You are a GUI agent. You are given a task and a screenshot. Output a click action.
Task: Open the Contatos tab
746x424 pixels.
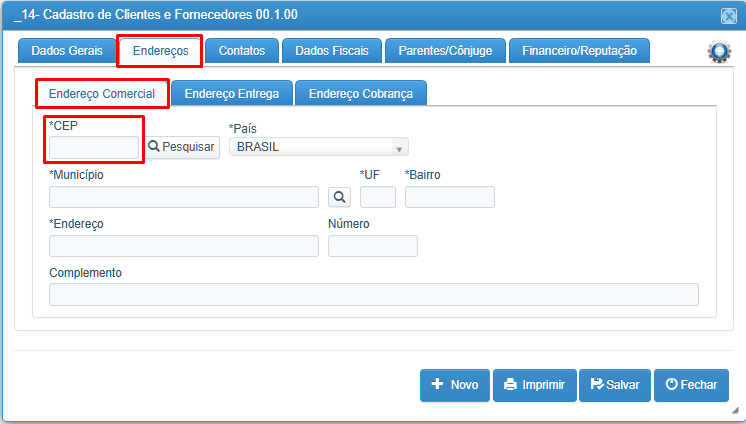[x=242, y=51]
